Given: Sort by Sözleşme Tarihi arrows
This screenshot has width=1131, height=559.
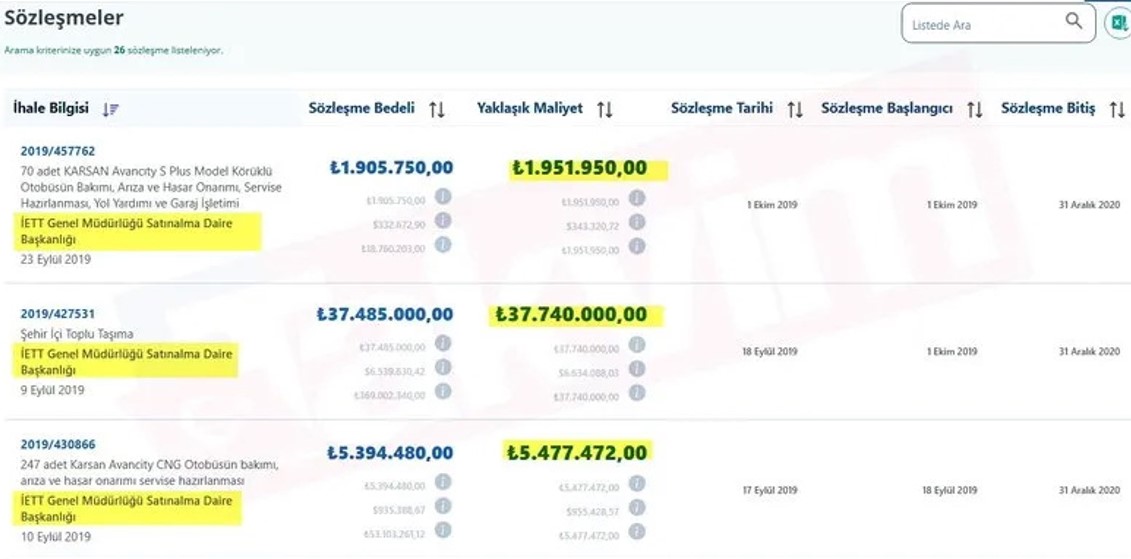Looking at the screenshot, I should tap(795, 109).
